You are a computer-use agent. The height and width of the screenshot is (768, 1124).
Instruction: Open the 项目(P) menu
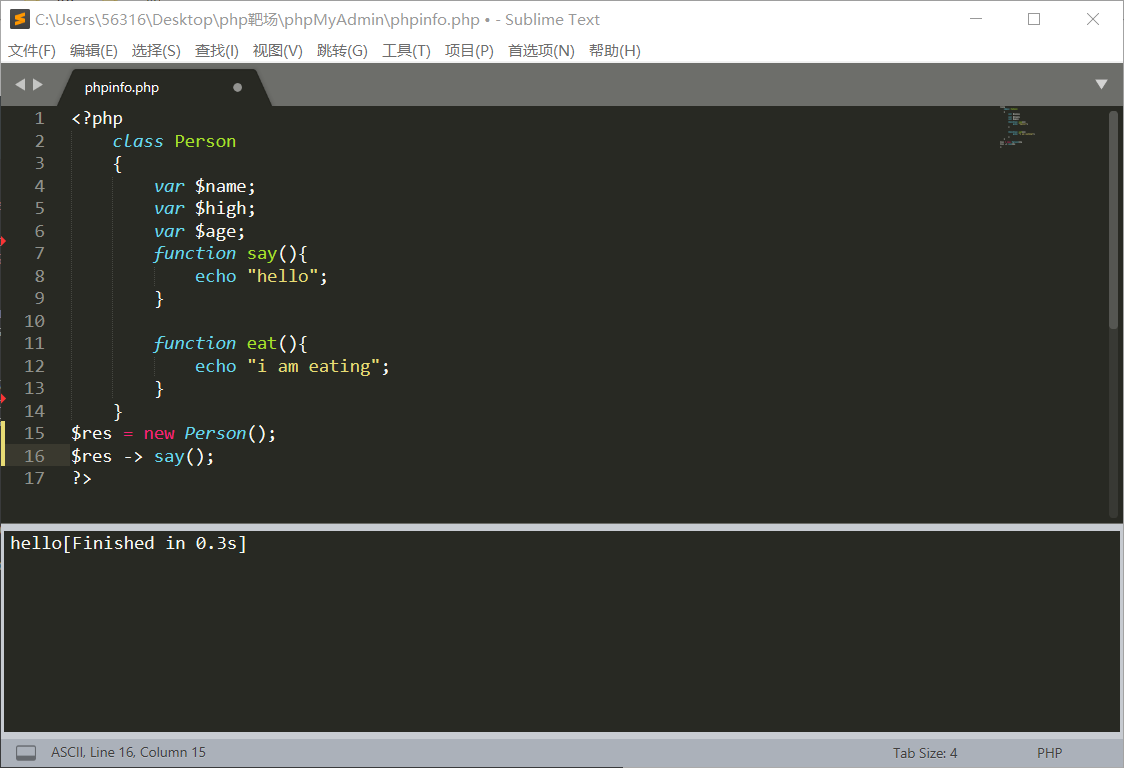tap(469, 51)
